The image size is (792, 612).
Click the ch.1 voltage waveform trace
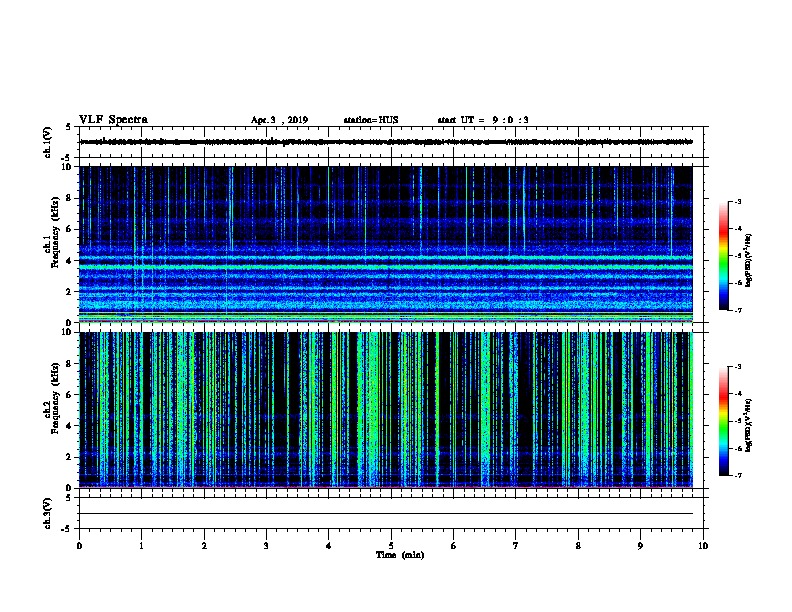pos(386,142)
